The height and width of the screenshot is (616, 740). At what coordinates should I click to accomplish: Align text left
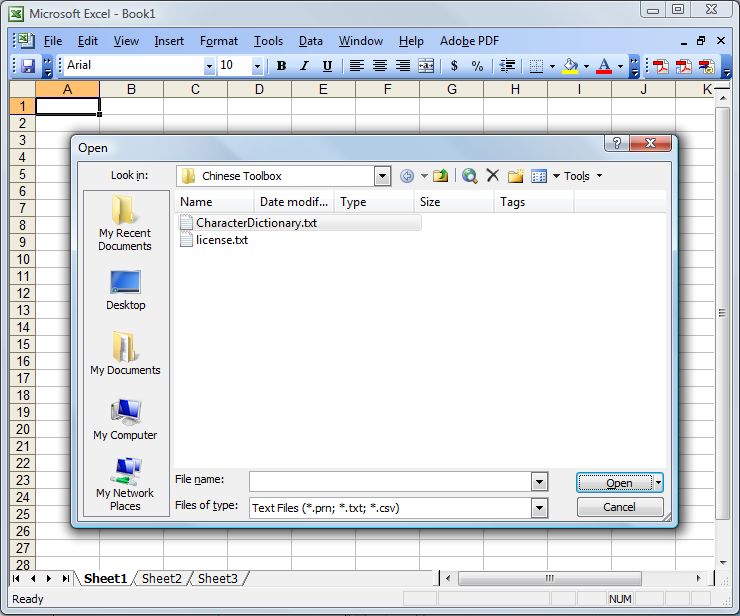pos(357,66)
